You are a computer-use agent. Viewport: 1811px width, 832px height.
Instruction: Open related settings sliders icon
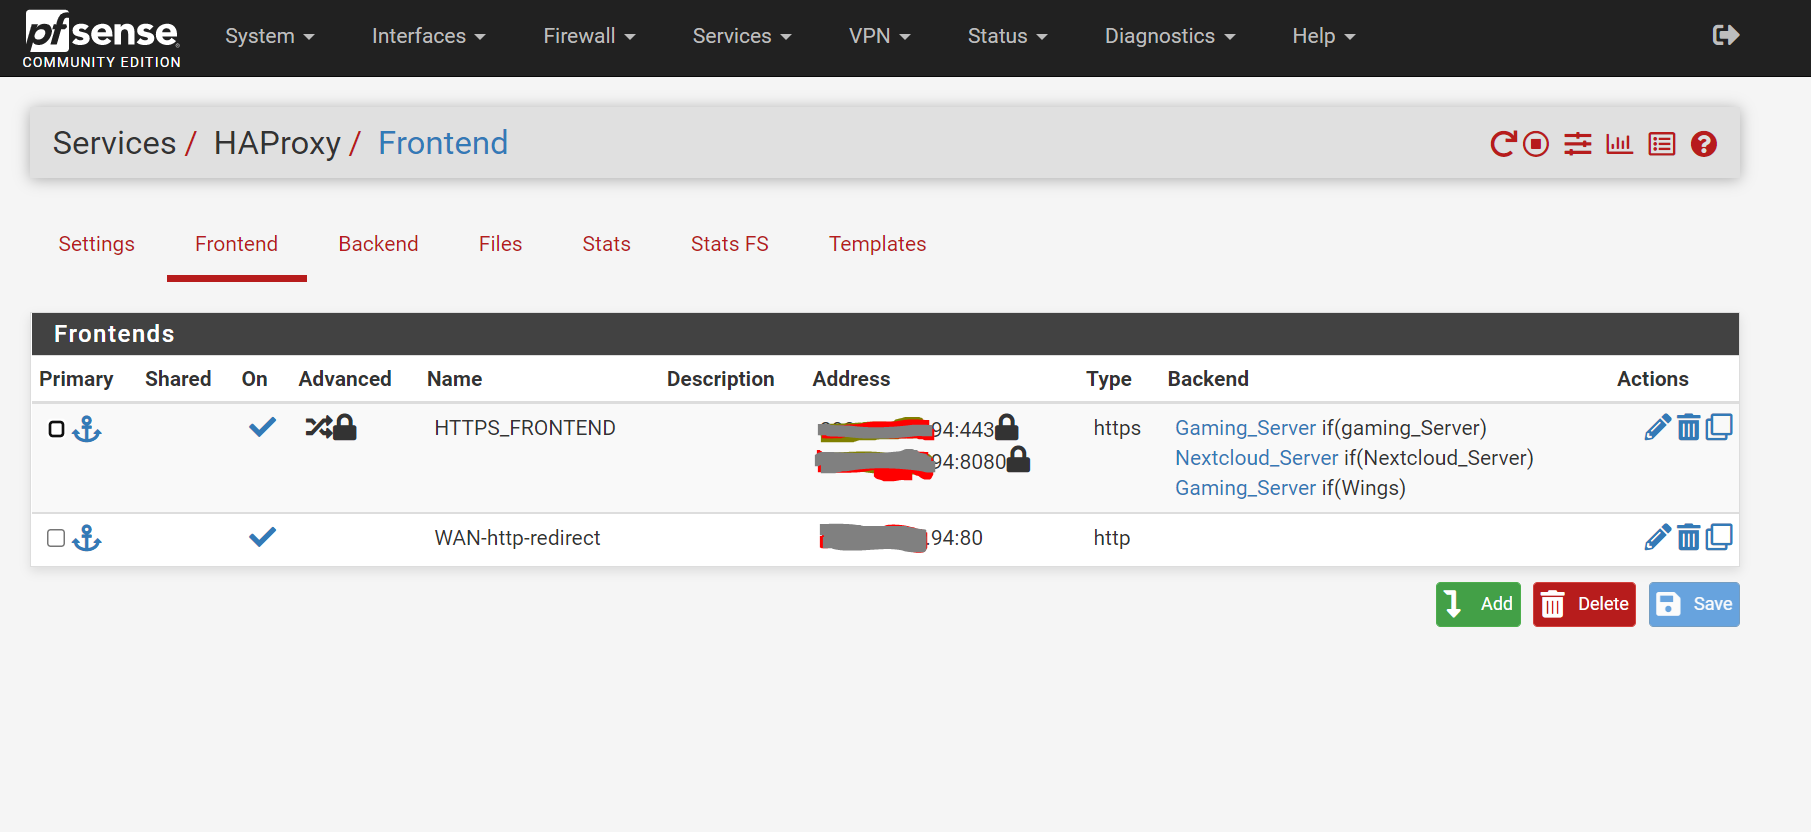(1578, 144)
